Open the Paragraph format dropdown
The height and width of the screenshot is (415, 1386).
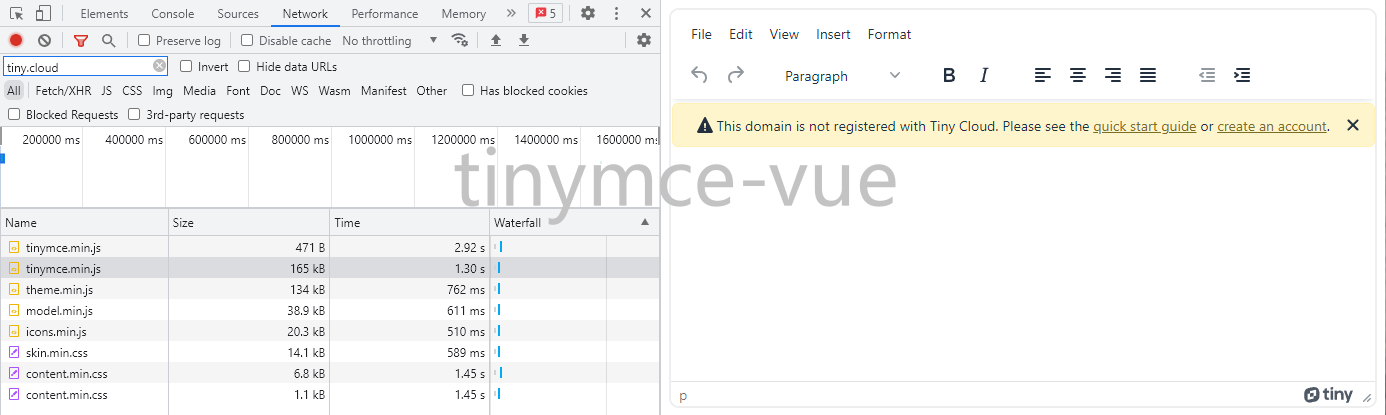[x=842, y=76]
